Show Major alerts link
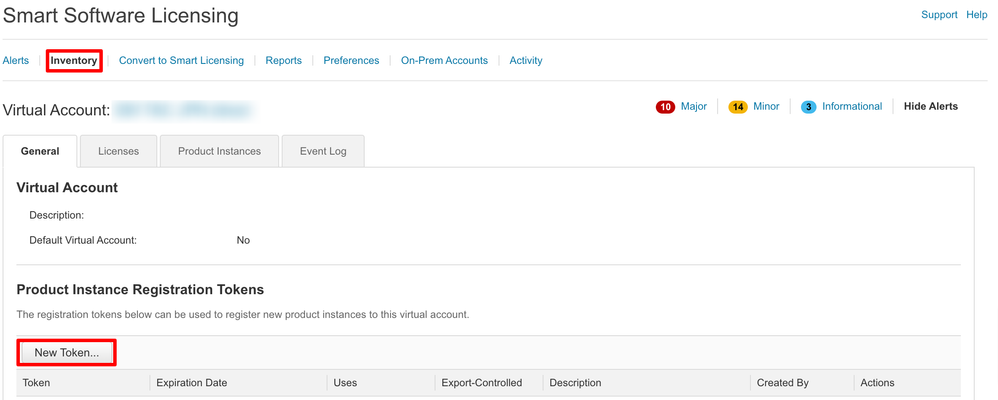The image size is (998, 400). pos(694,106)
